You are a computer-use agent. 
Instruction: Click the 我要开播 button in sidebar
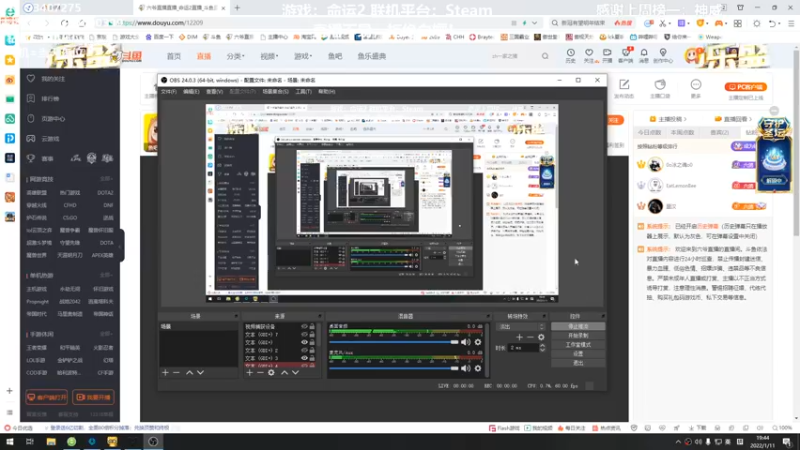93,397
